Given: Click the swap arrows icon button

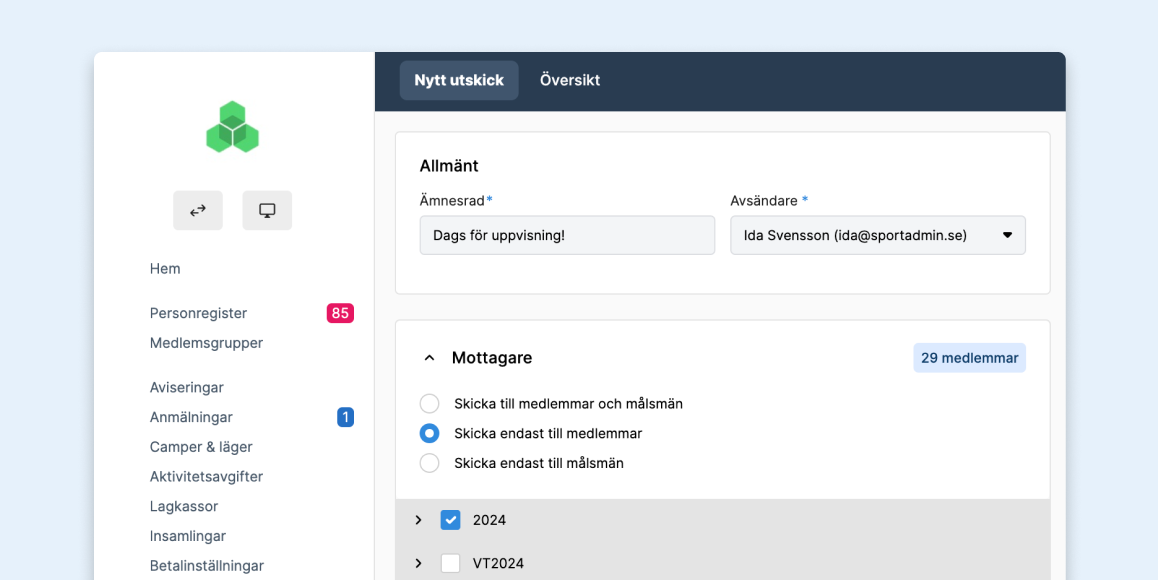Looking at the screenshot, I should [198, 210].
